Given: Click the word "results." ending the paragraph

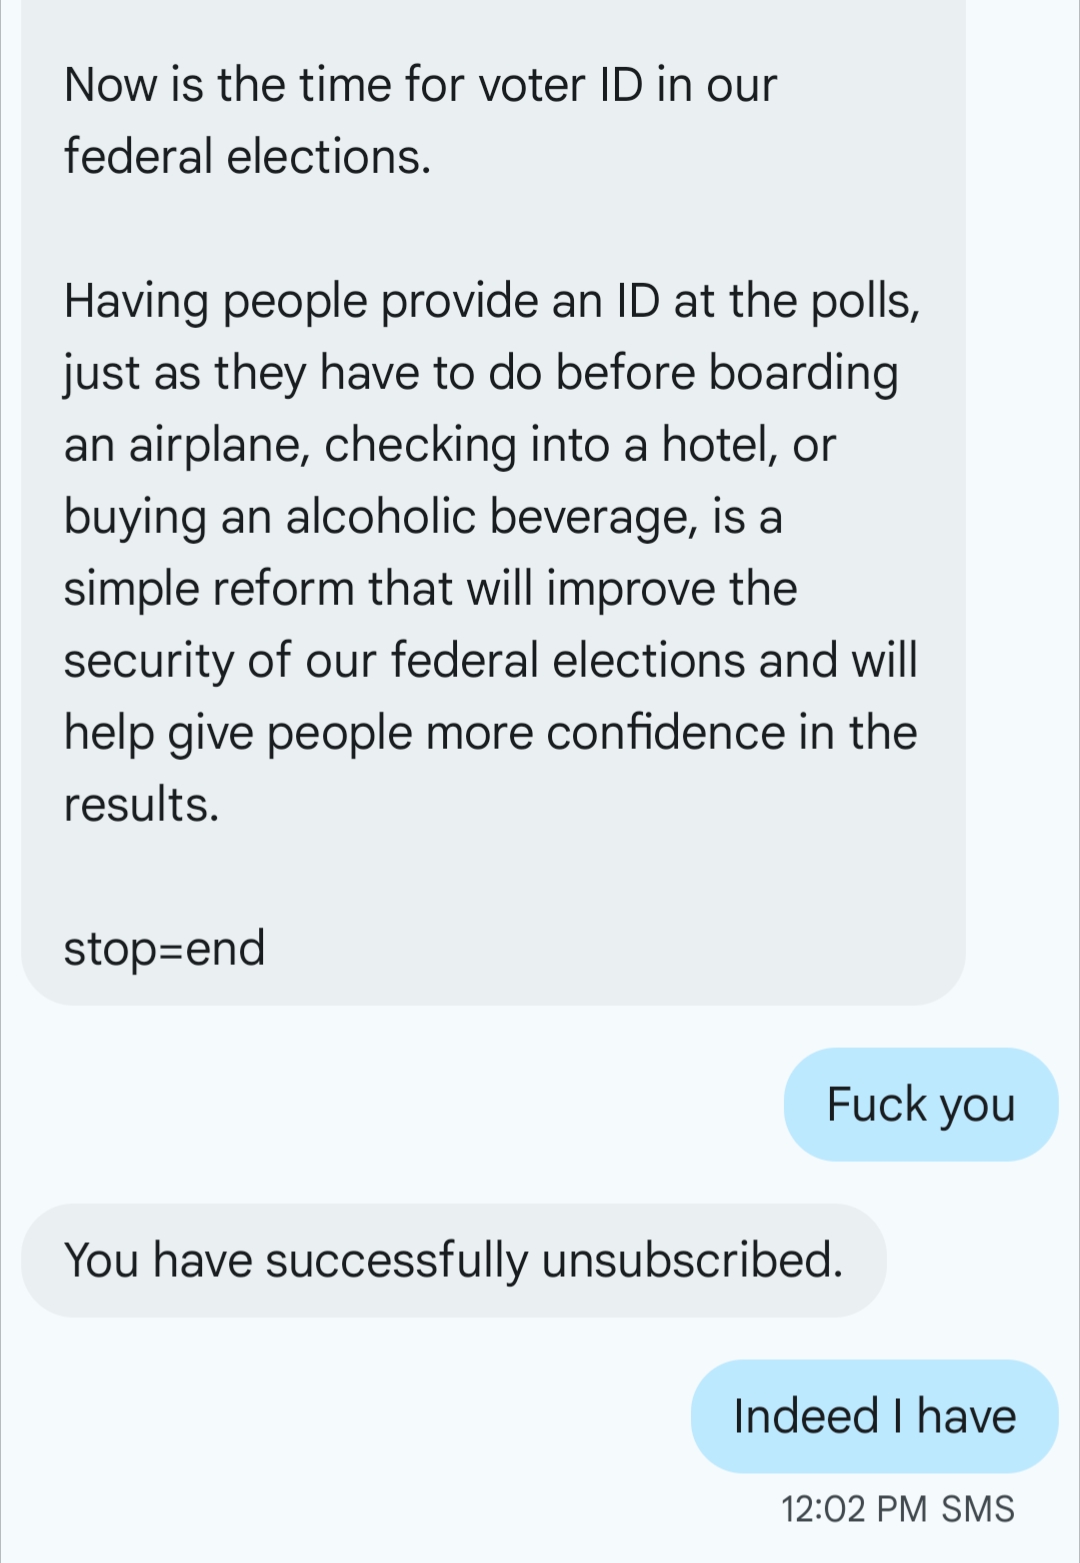Looking at the screenshot, I should 141,805.
